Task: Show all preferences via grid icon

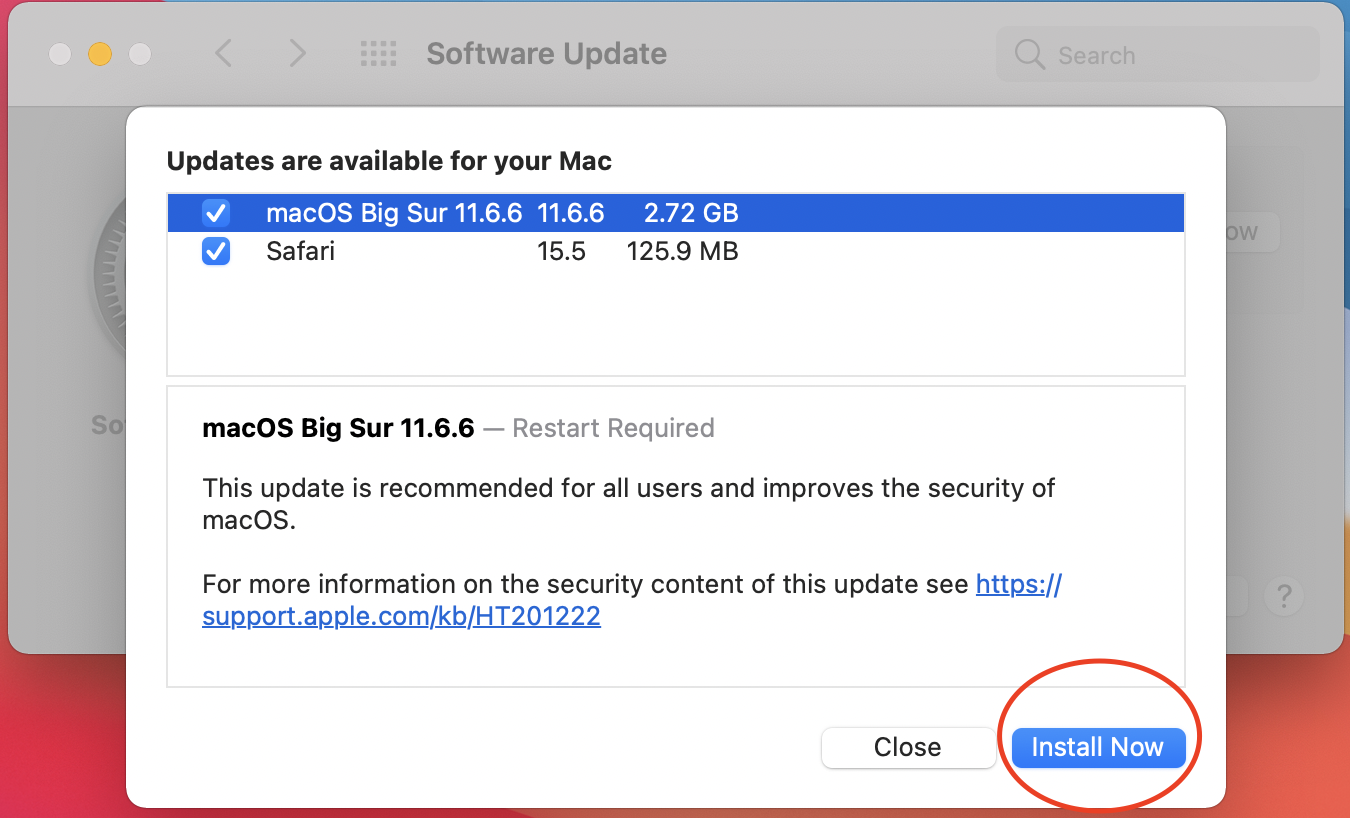Action: pos(378,53)
